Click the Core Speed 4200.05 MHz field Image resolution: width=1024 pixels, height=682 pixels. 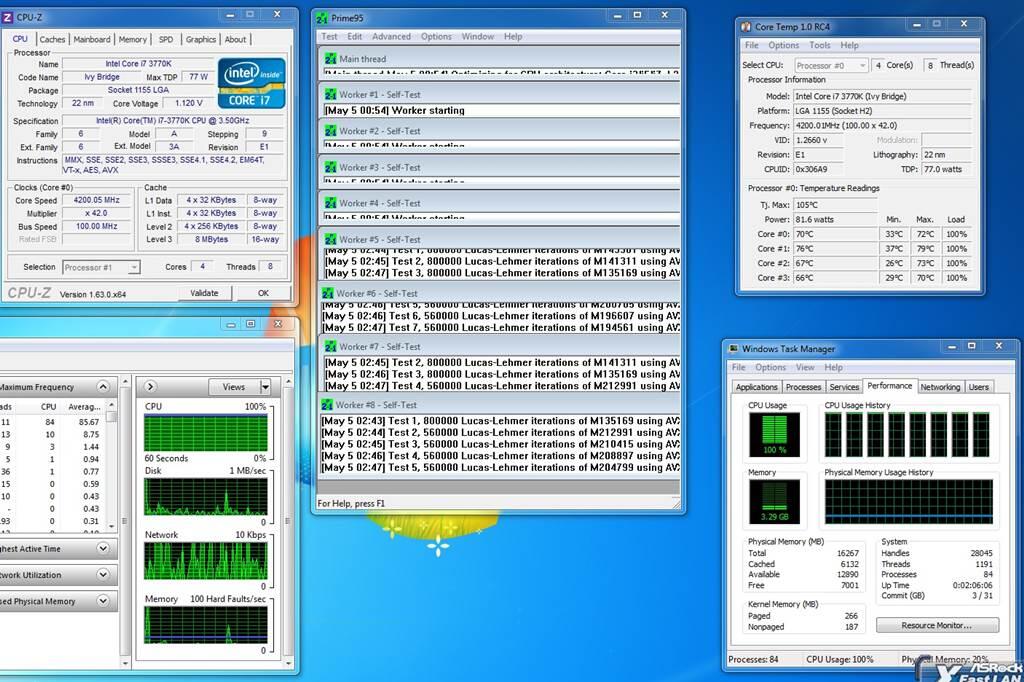[97, 201]
